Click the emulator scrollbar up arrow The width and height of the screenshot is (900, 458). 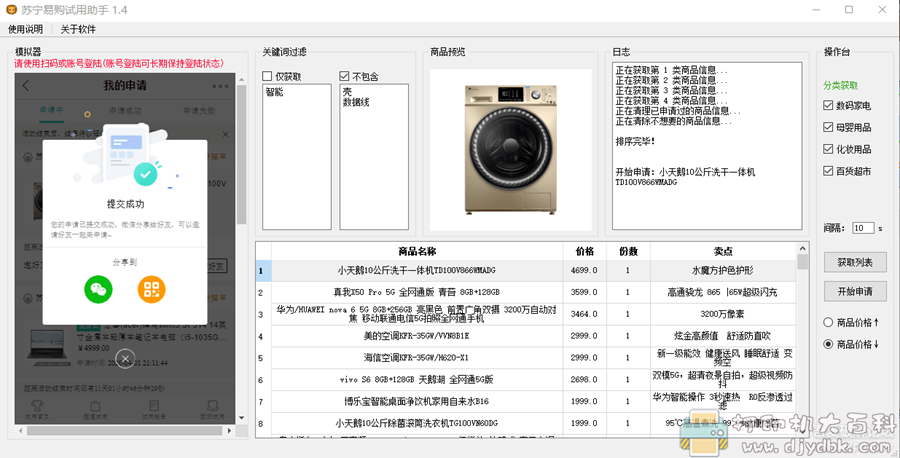(242, 79)
